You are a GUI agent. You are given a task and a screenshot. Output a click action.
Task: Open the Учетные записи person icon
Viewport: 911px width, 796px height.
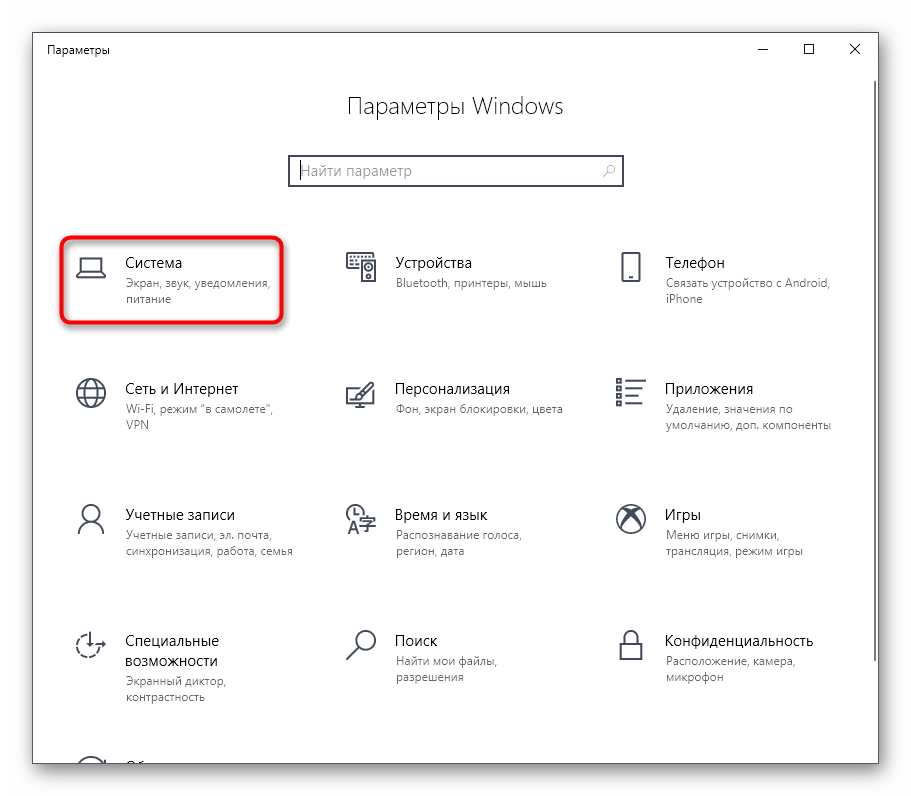pos(91,519)
